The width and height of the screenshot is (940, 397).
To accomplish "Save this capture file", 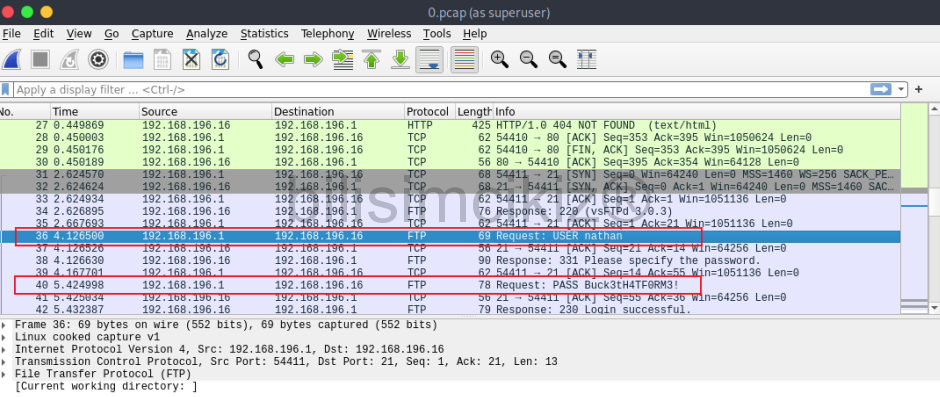I will point(162,59).
